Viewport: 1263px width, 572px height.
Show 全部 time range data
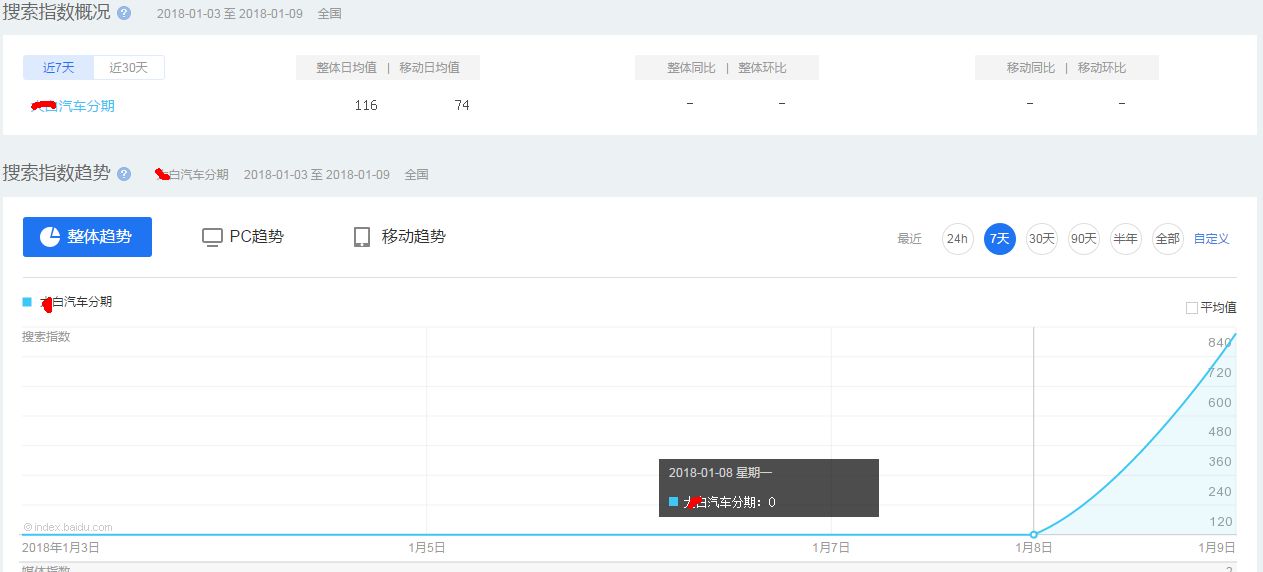point(1167,239)
